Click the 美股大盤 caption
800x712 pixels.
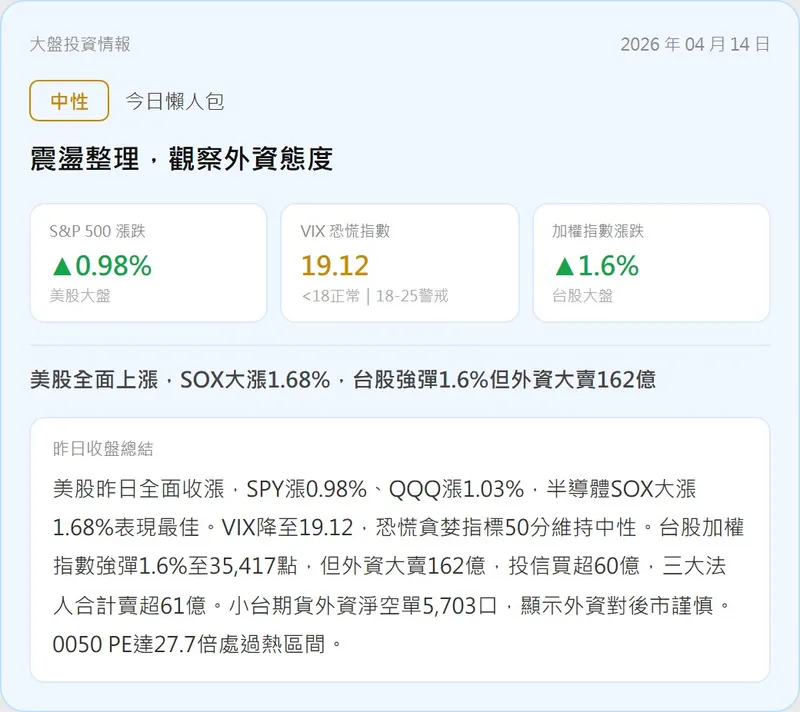coord(80,296)
